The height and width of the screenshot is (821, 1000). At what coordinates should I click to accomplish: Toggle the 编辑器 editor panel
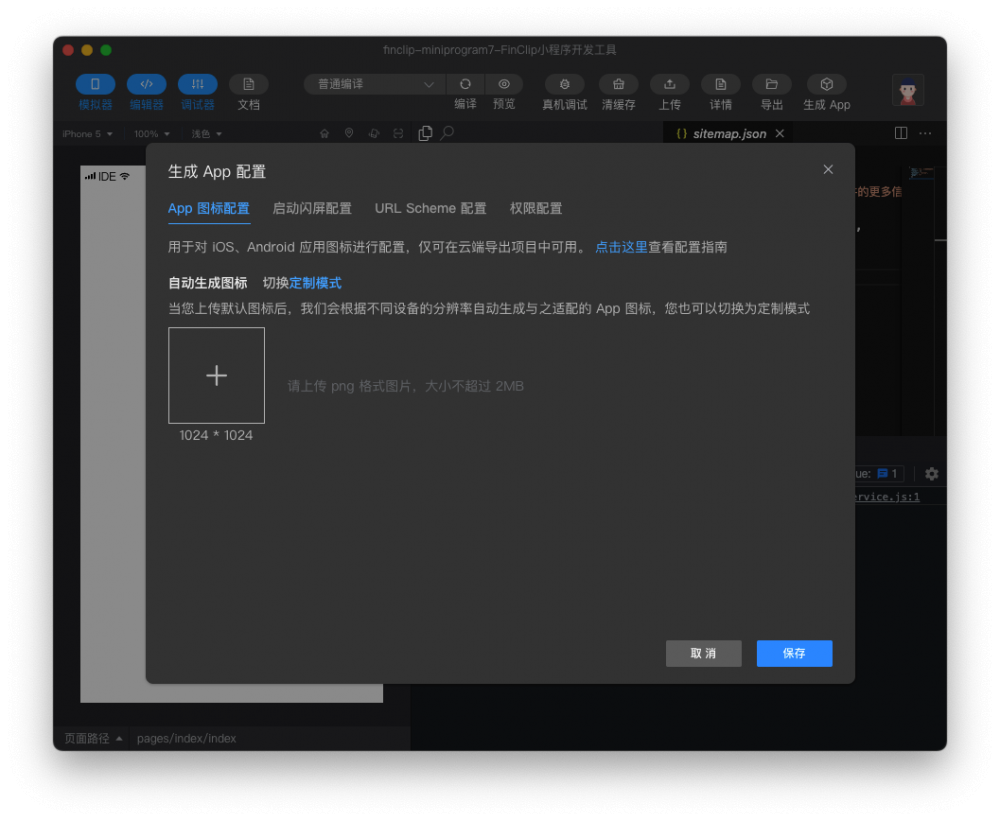point(146,85)
